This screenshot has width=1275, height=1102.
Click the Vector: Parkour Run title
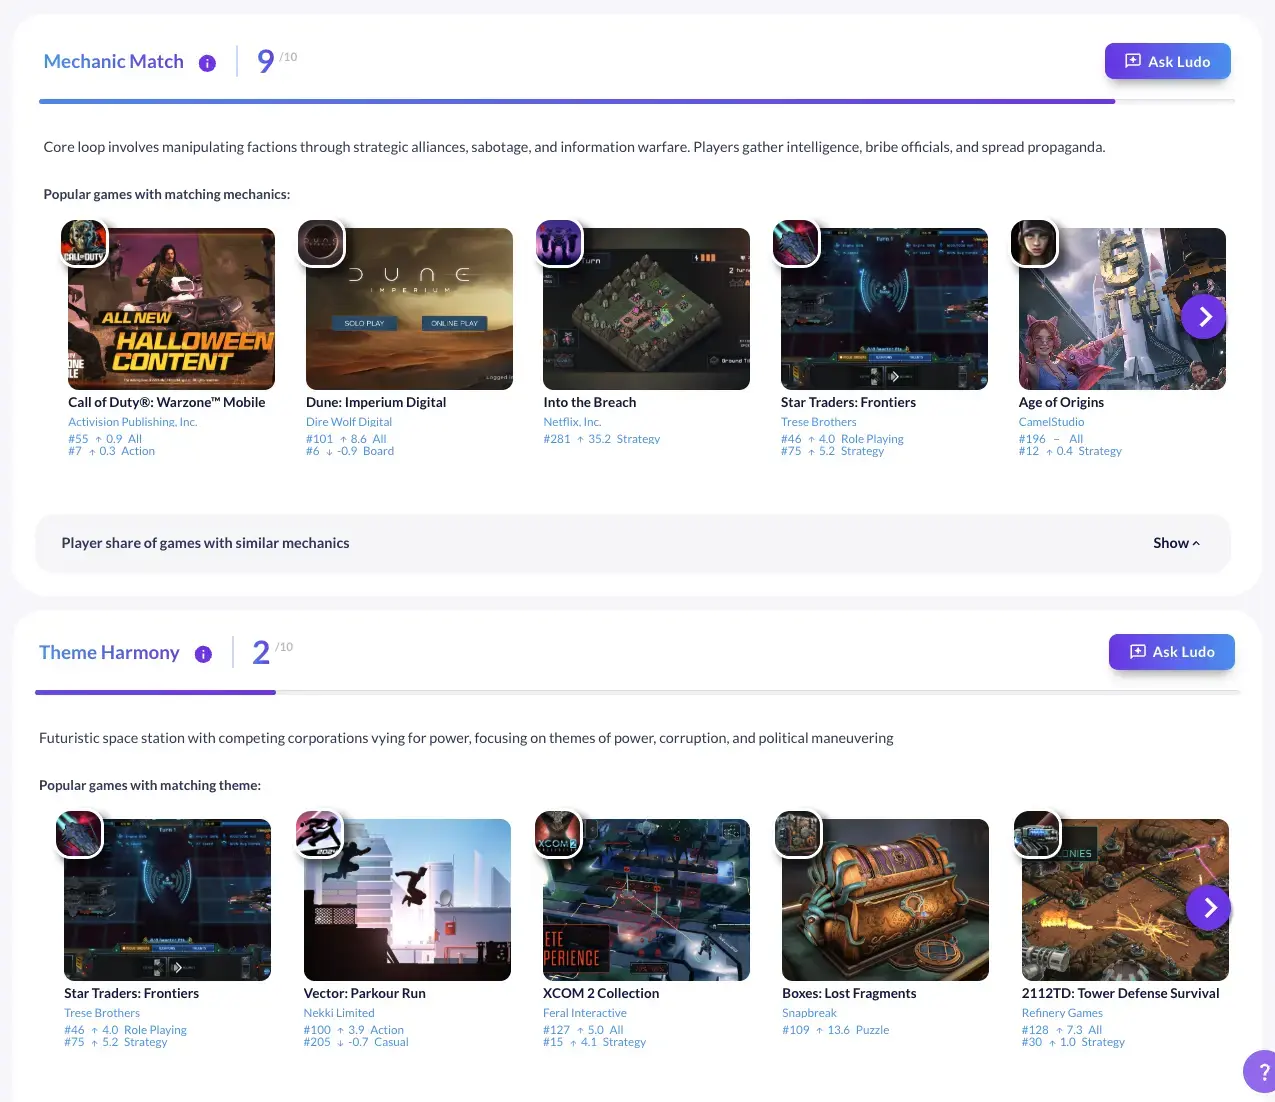(x=365, y=993)
